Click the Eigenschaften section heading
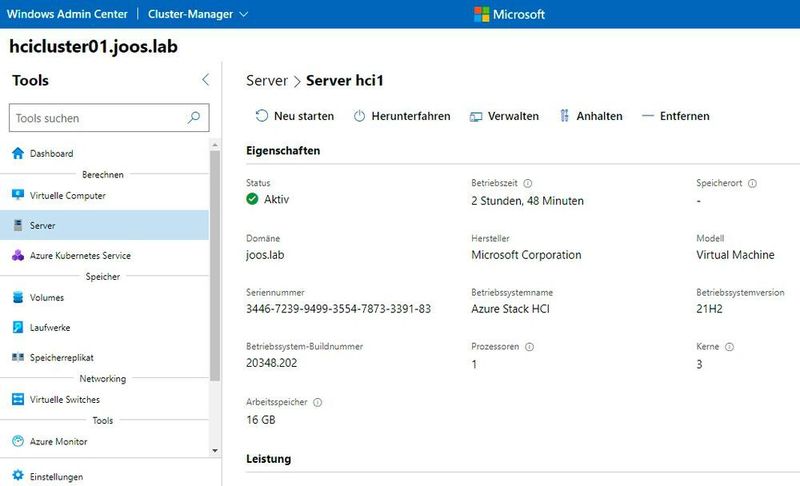 283,150
